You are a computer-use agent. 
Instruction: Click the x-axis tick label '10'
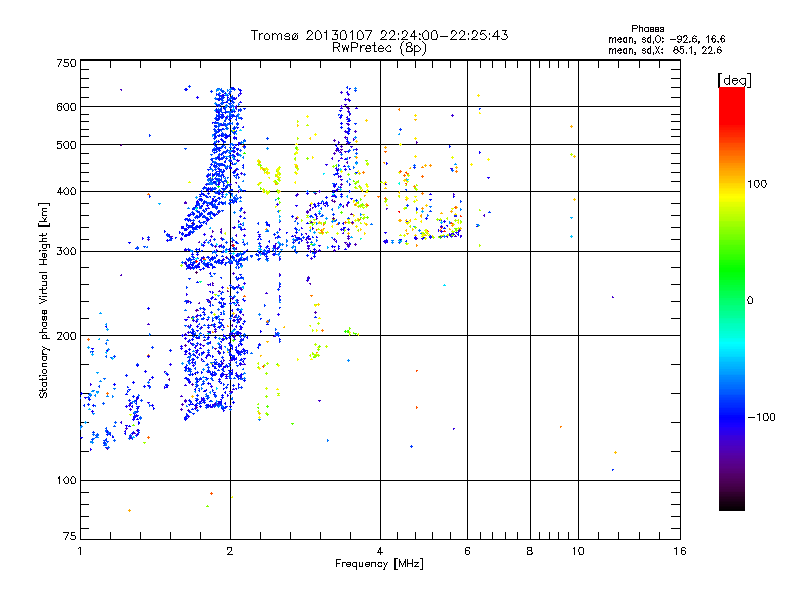[x=578, y=551]
